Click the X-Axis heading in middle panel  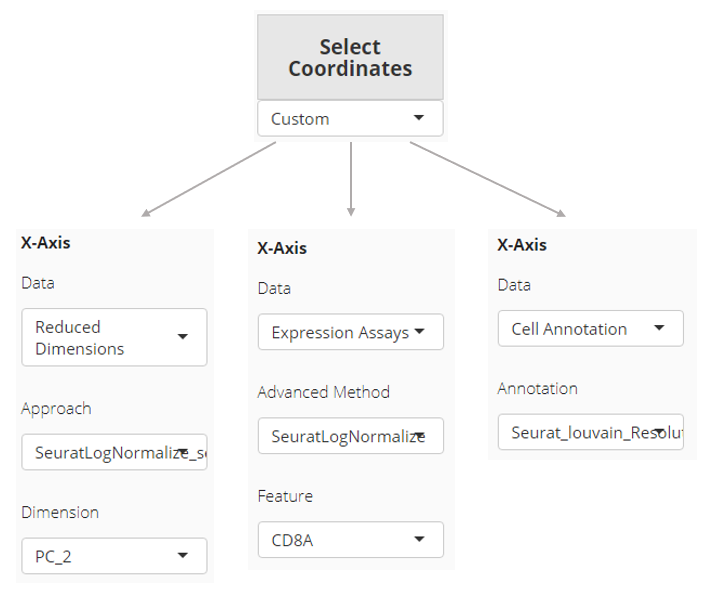click(282, 248)
